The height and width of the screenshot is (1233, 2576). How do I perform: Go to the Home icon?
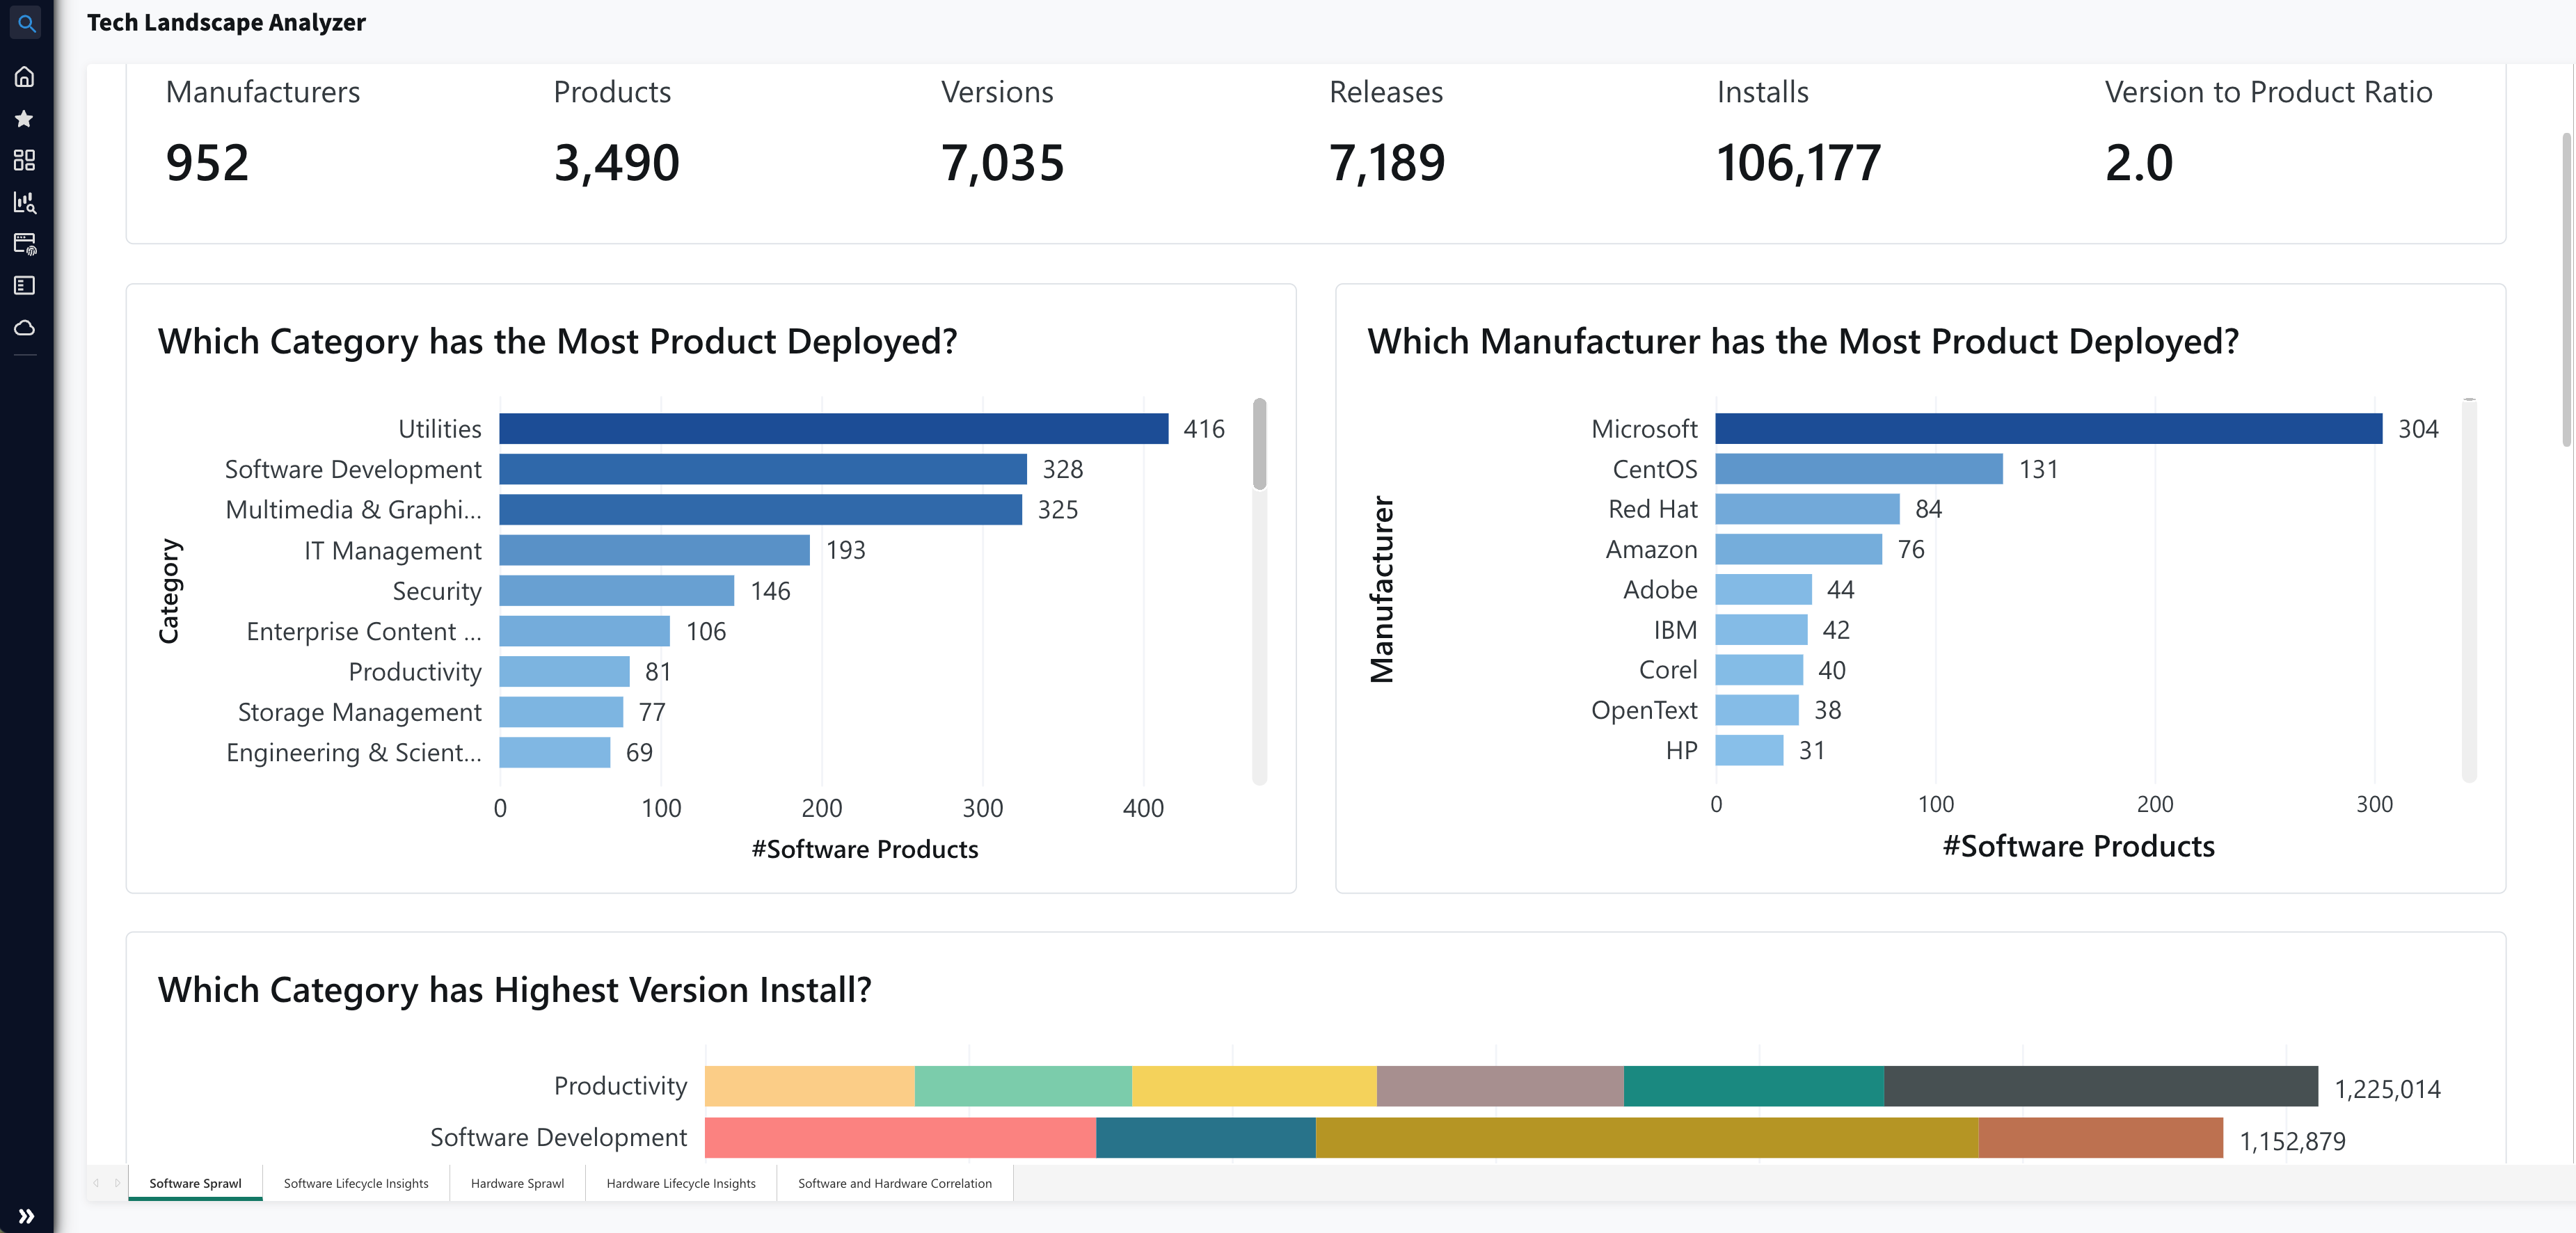coord(25,77)
